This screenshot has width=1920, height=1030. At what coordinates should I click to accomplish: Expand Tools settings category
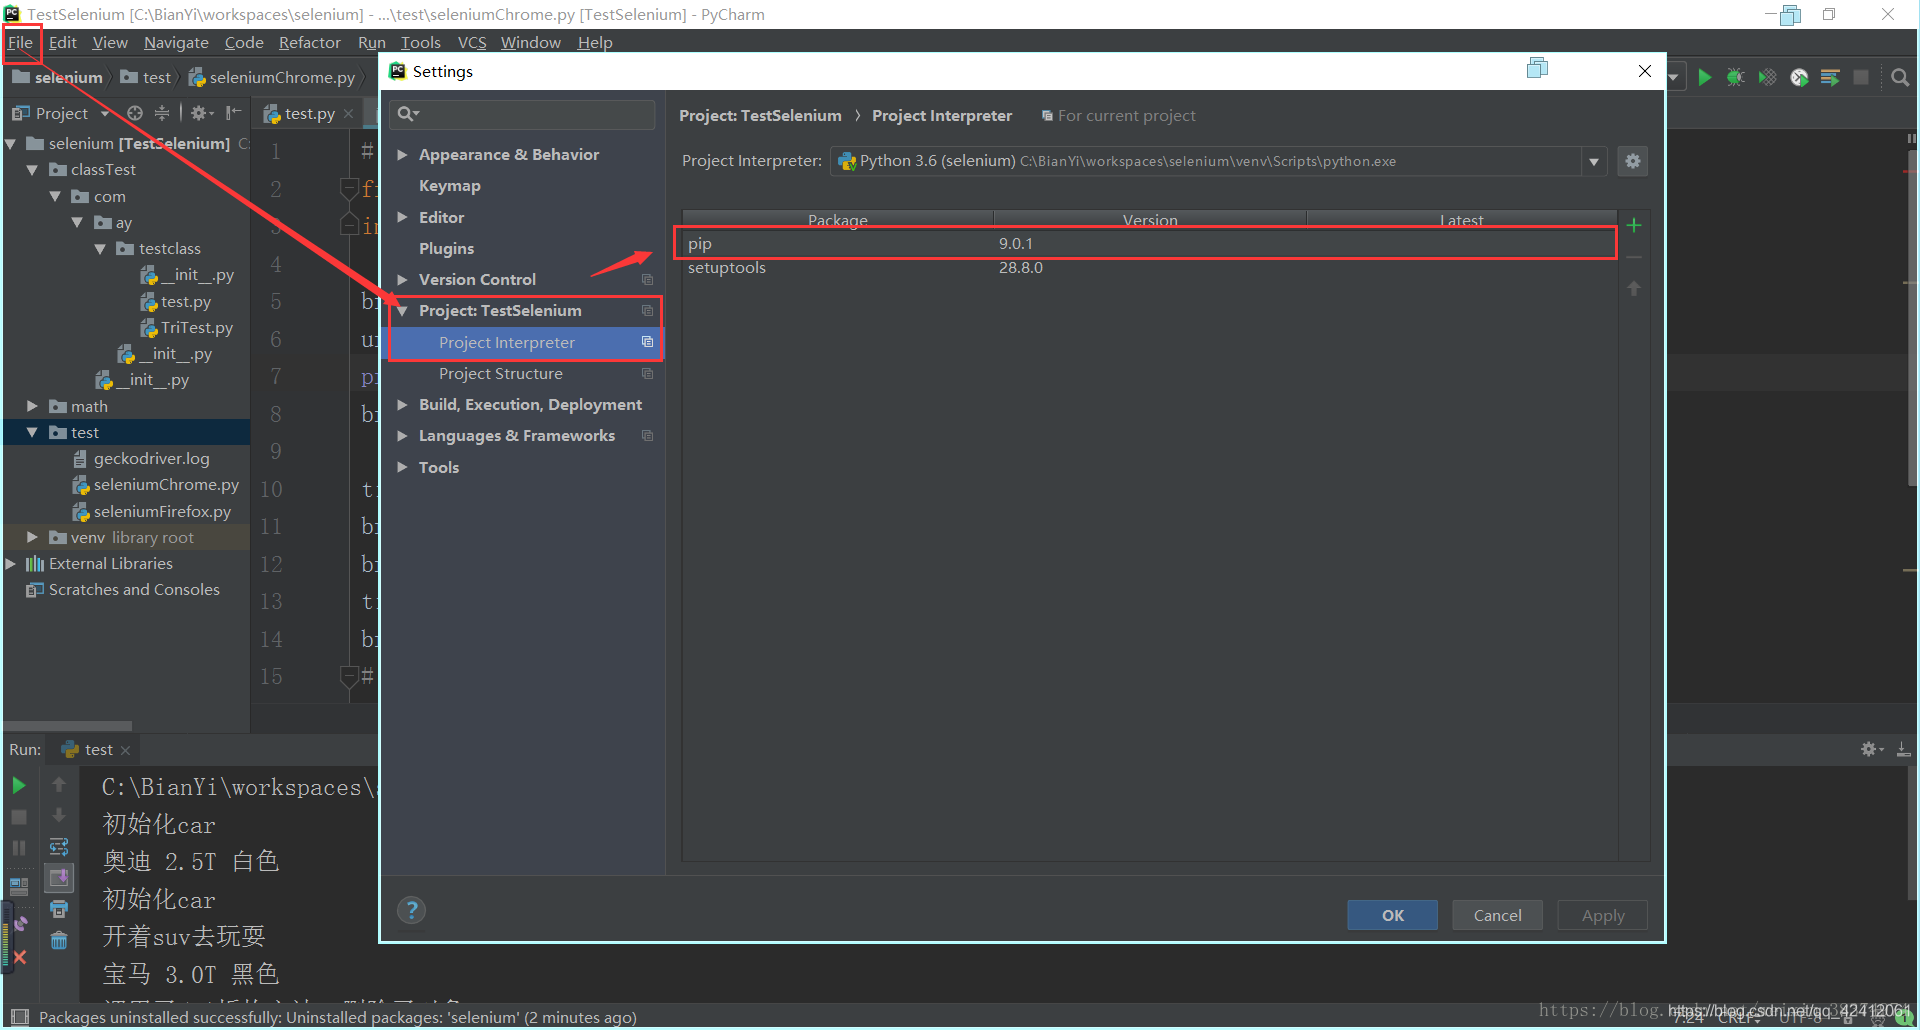[x=402, y=467]
